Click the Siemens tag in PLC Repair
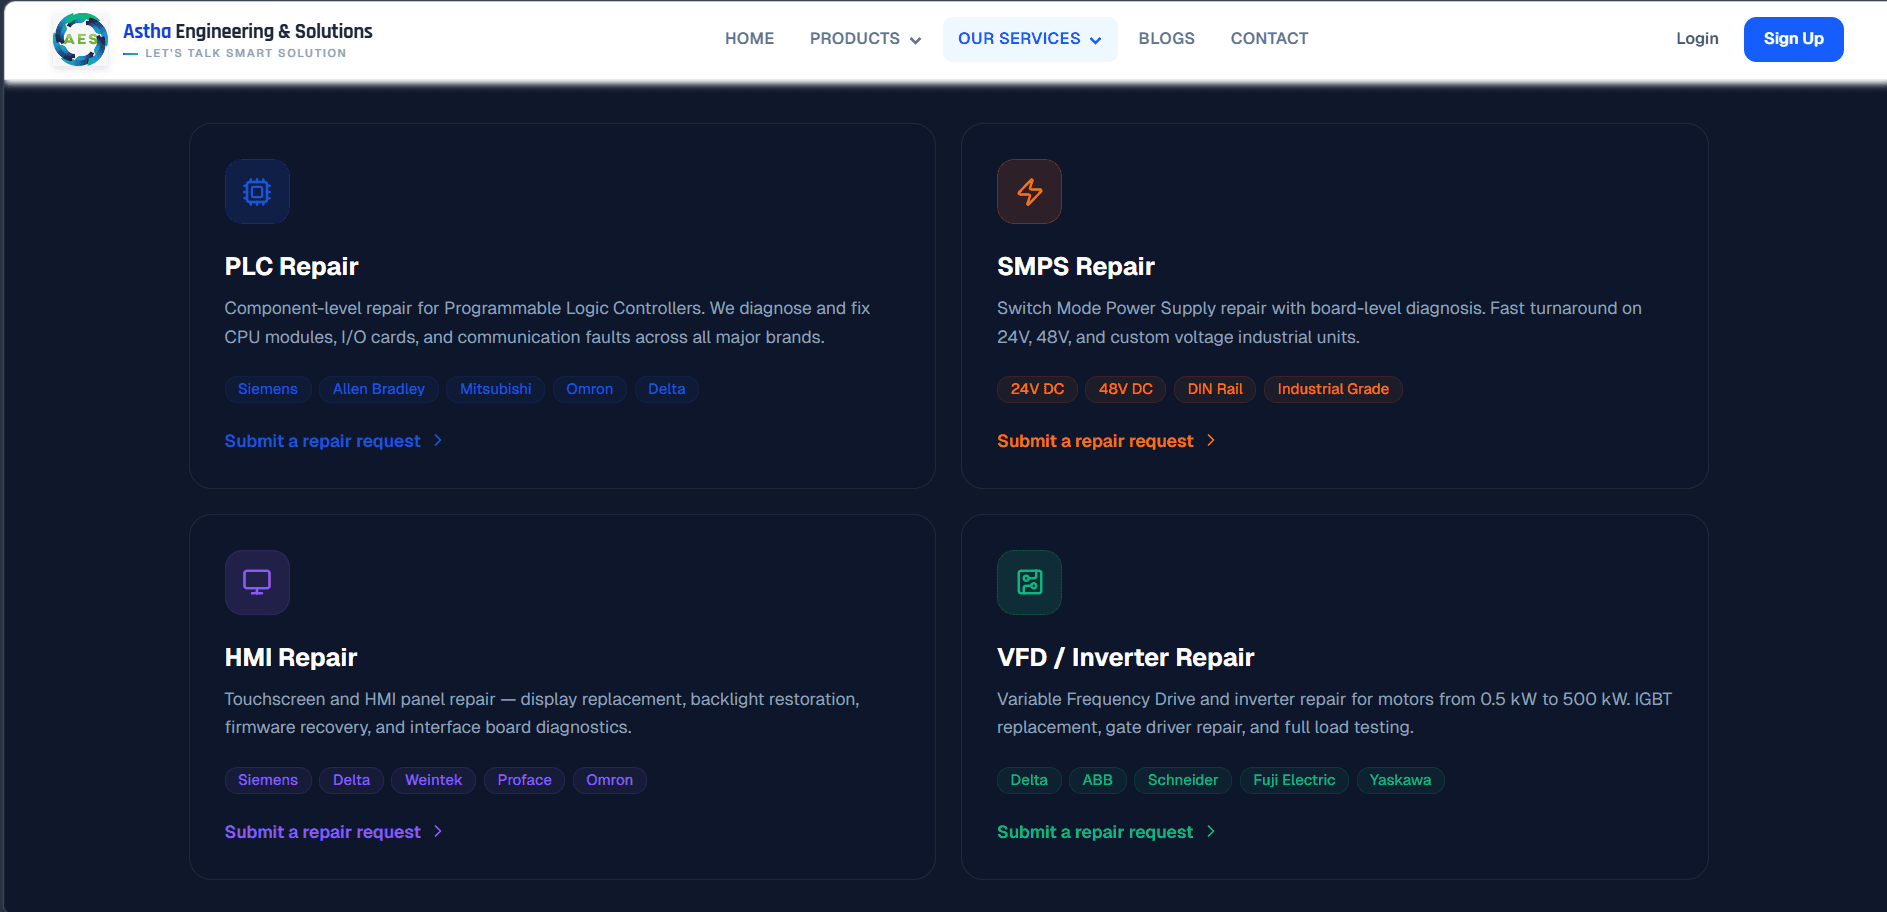The width and height of the screenshot is (1887, 912). 267,389
